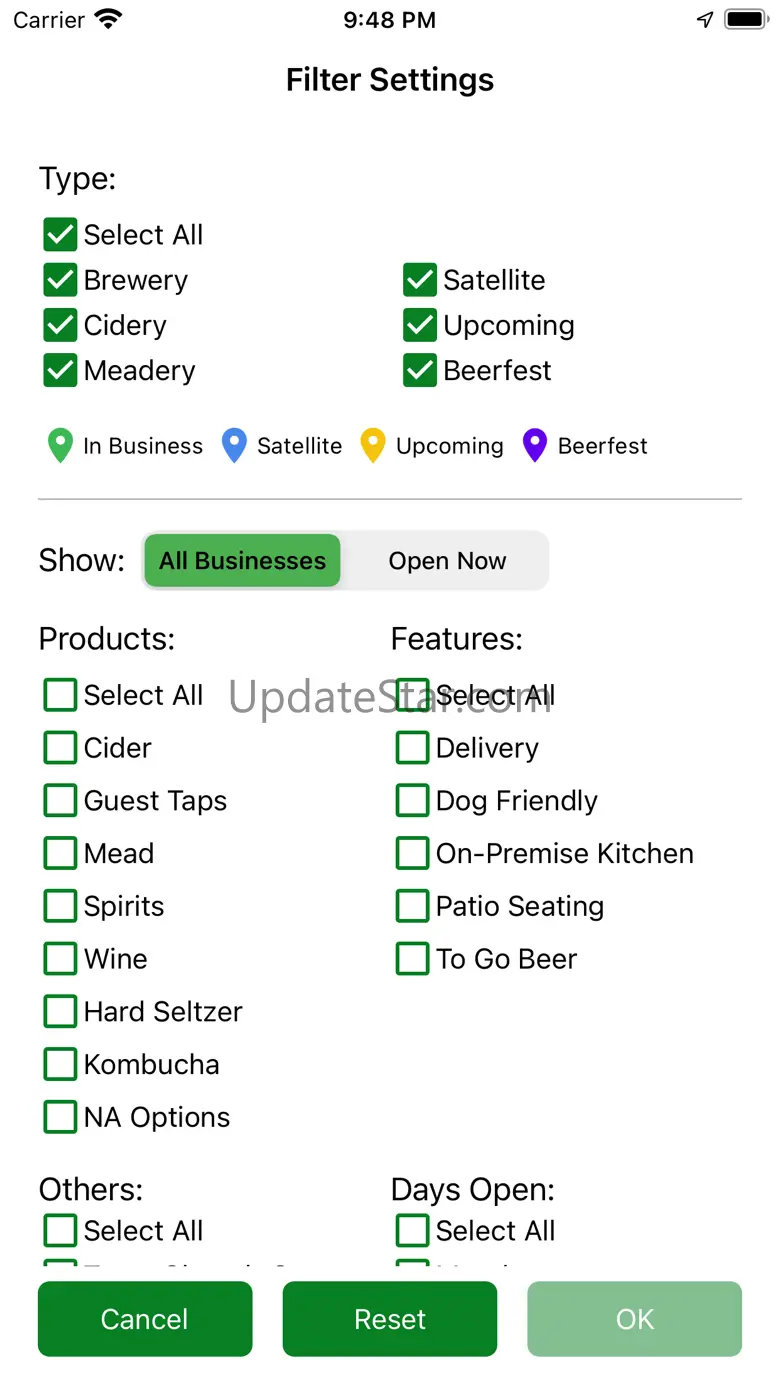The height and width of the screenshot is (1387, 780).
Task: Confirm filters with the OK button
Action: point(634,1319)
